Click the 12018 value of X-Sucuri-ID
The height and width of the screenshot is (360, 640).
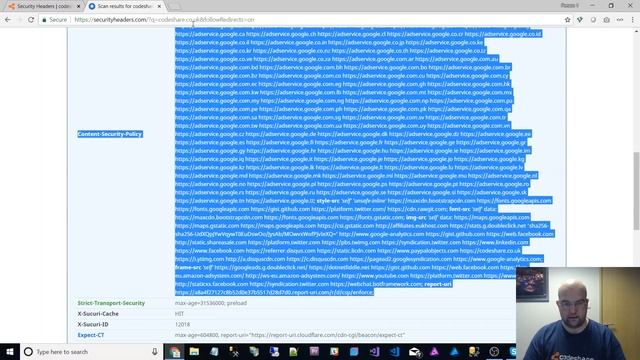[182, 324]
